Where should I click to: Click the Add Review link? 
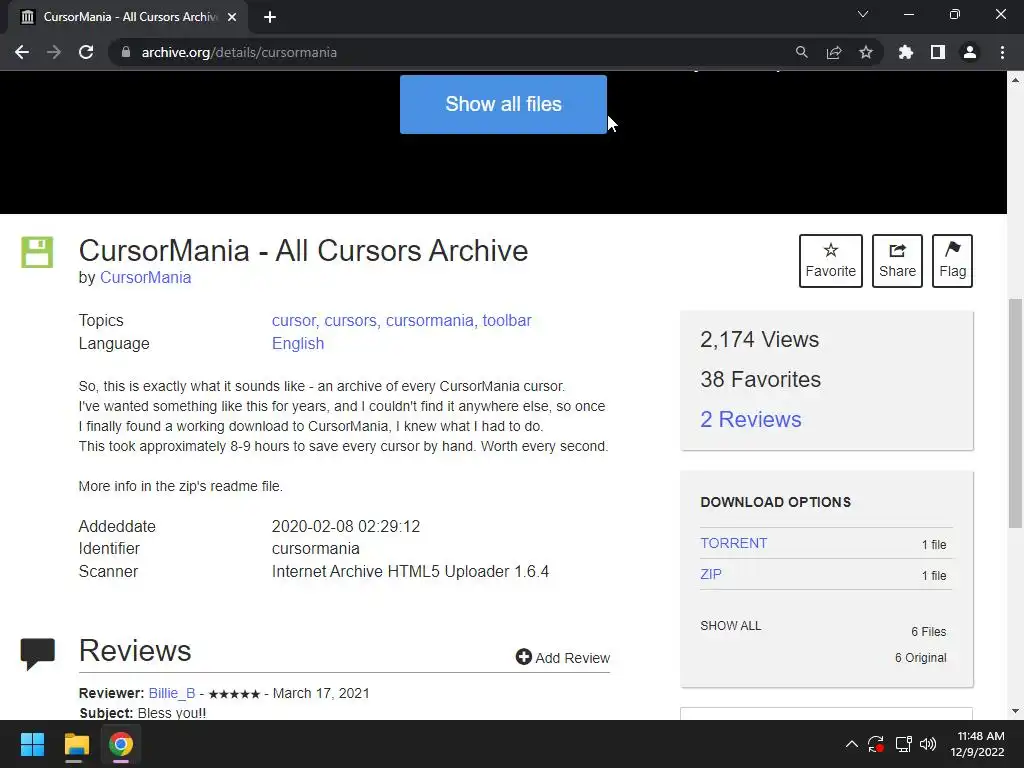(563, 658)
